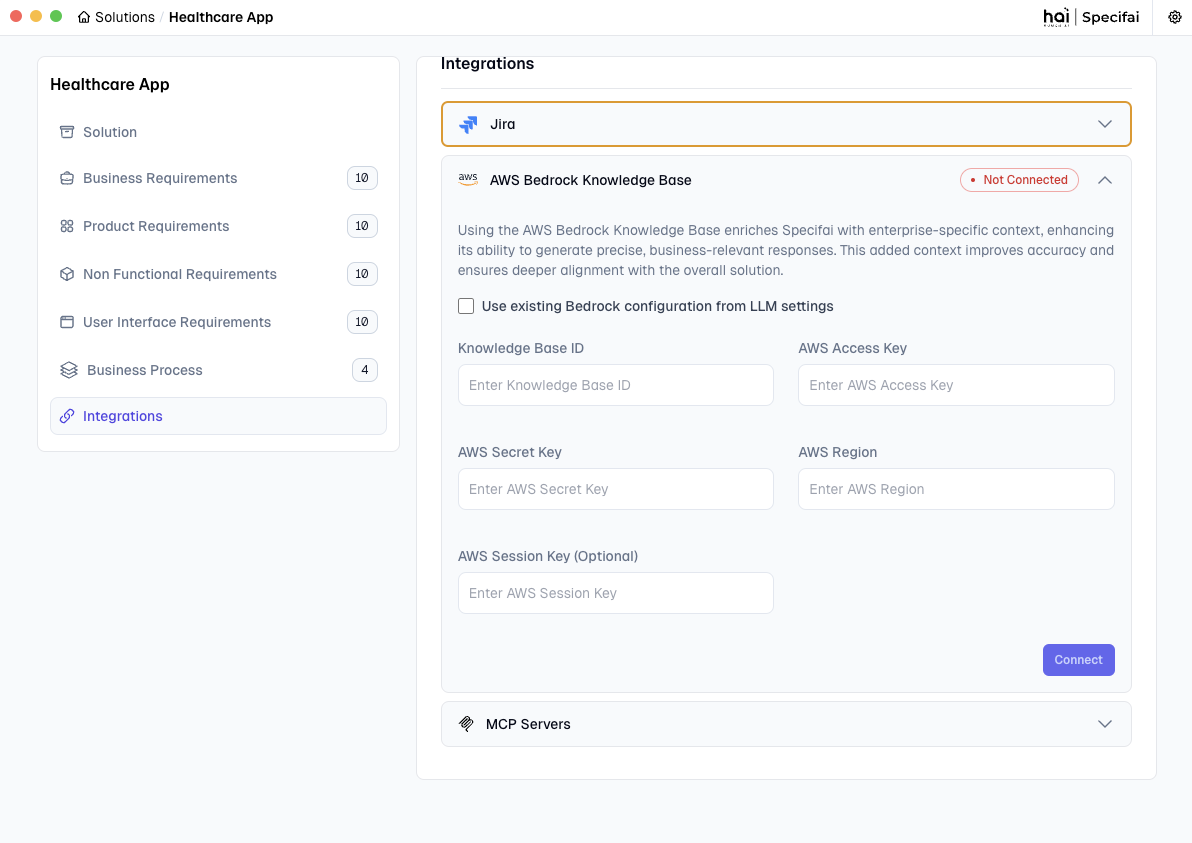Click the Business Process layers icon
The width and height of the screenshot is (1192, 843).
coord(69,370)
